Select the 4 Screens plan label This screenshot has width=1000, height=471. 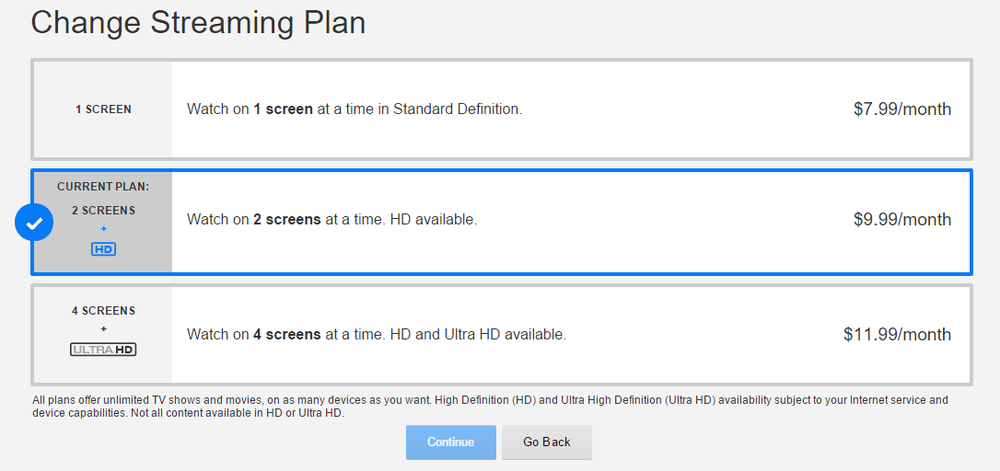point(103,311)
